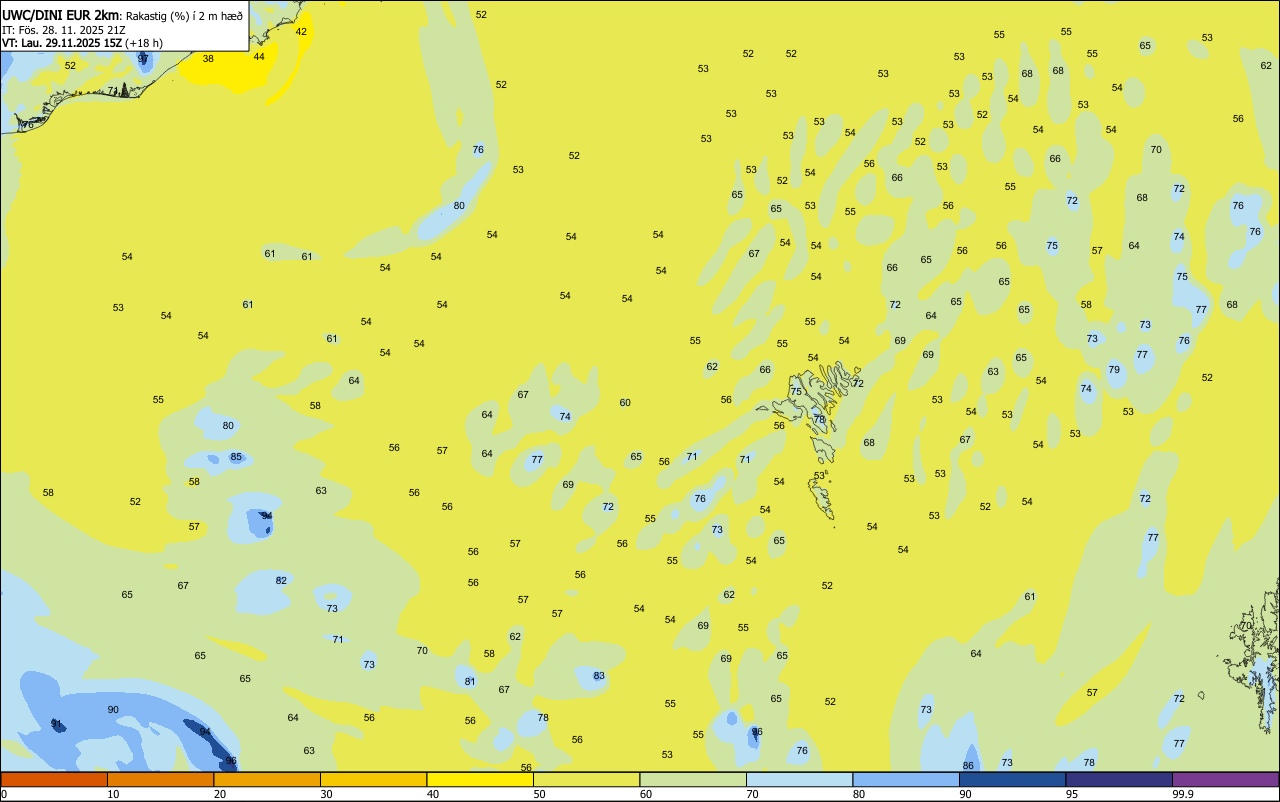The height and width of the screenshot is (802, 1280).
Task: Click the dark orange 0–10 legend color block
Action: pos(54,779)
